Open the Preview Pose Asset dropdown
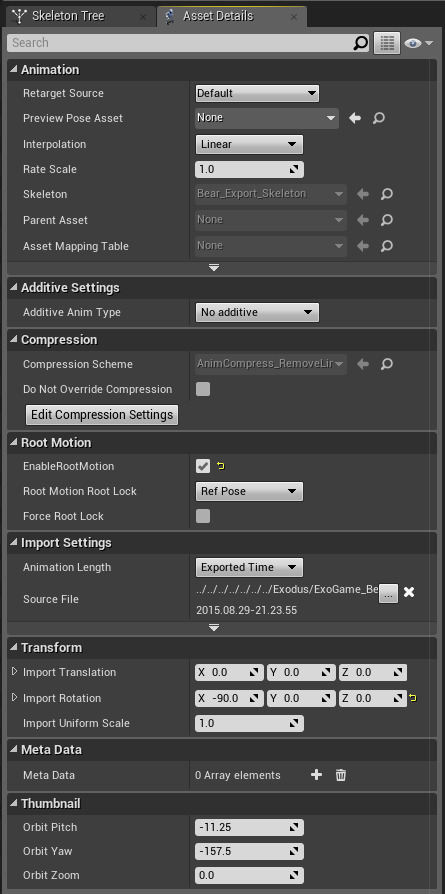 pyautogui.click(x=267, y=117)
